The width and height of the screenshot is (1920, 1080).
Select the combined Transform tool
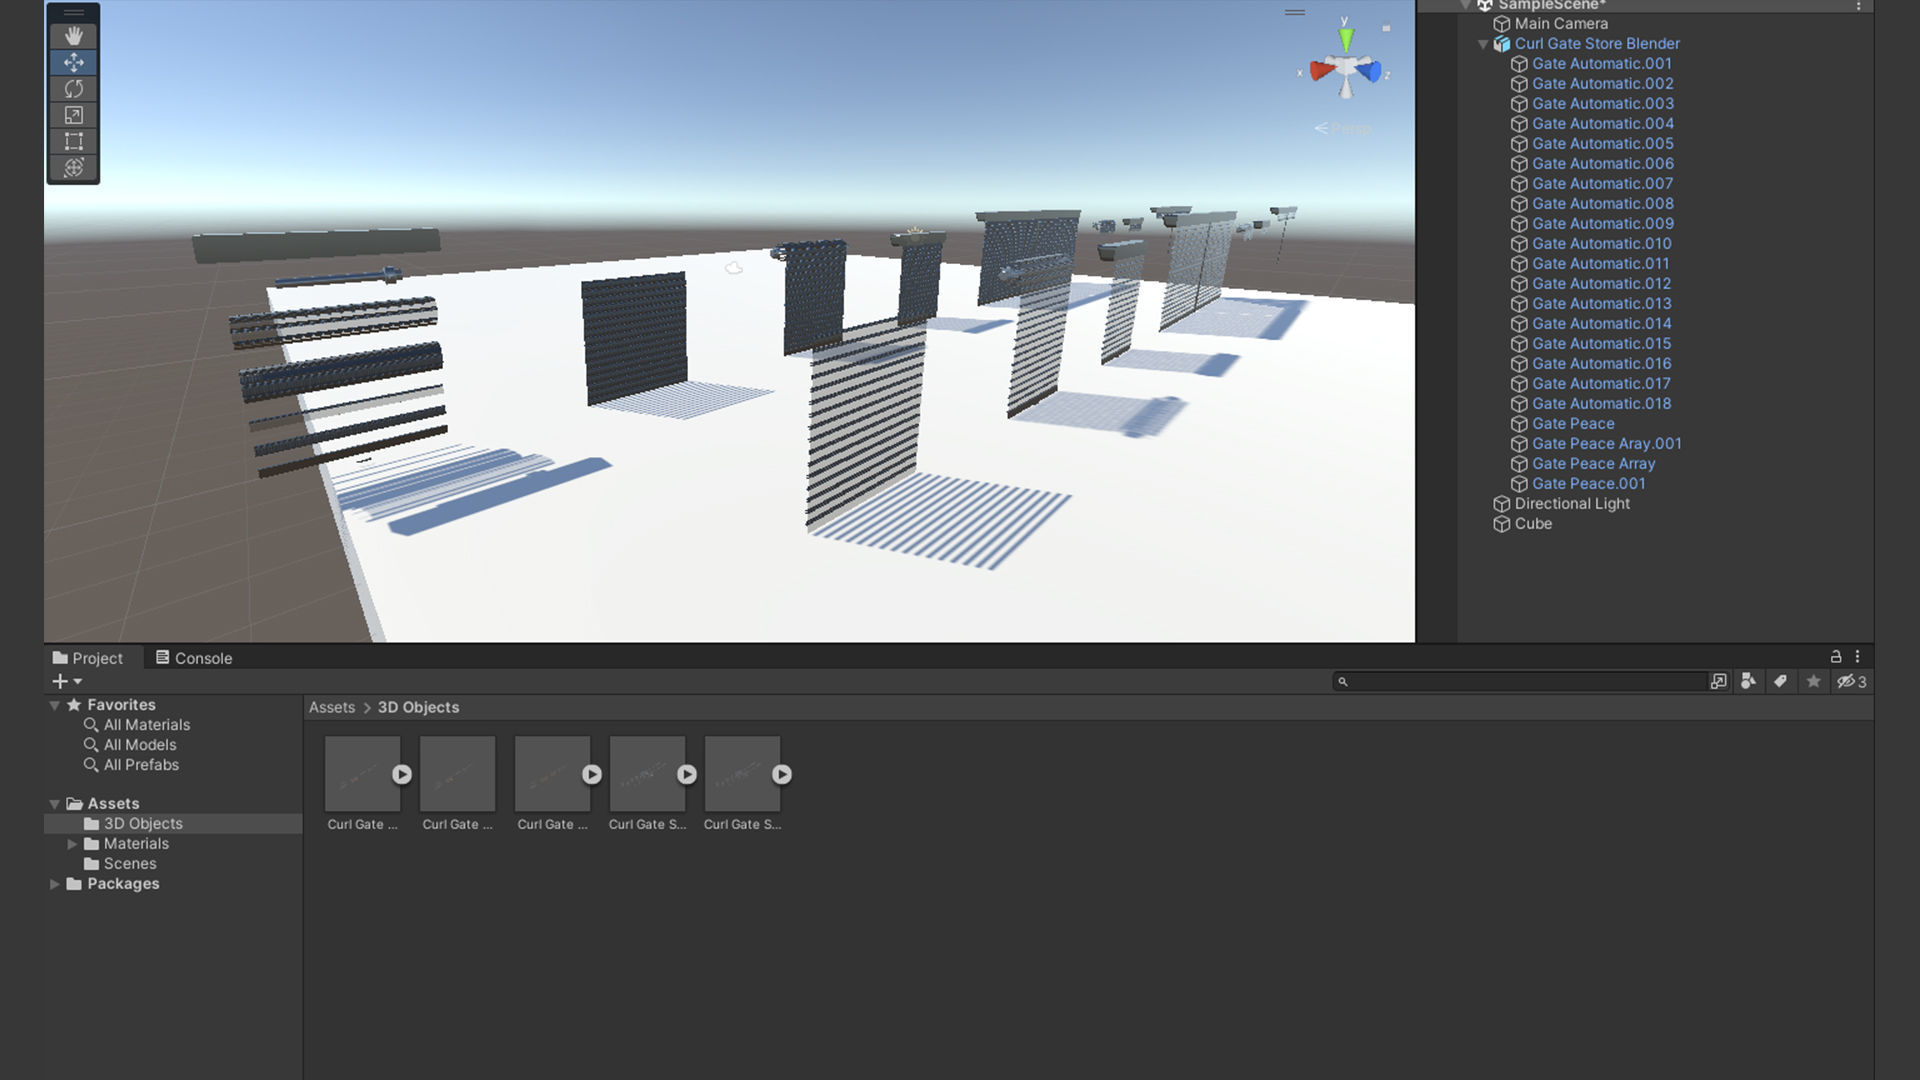tap(73, 168)
